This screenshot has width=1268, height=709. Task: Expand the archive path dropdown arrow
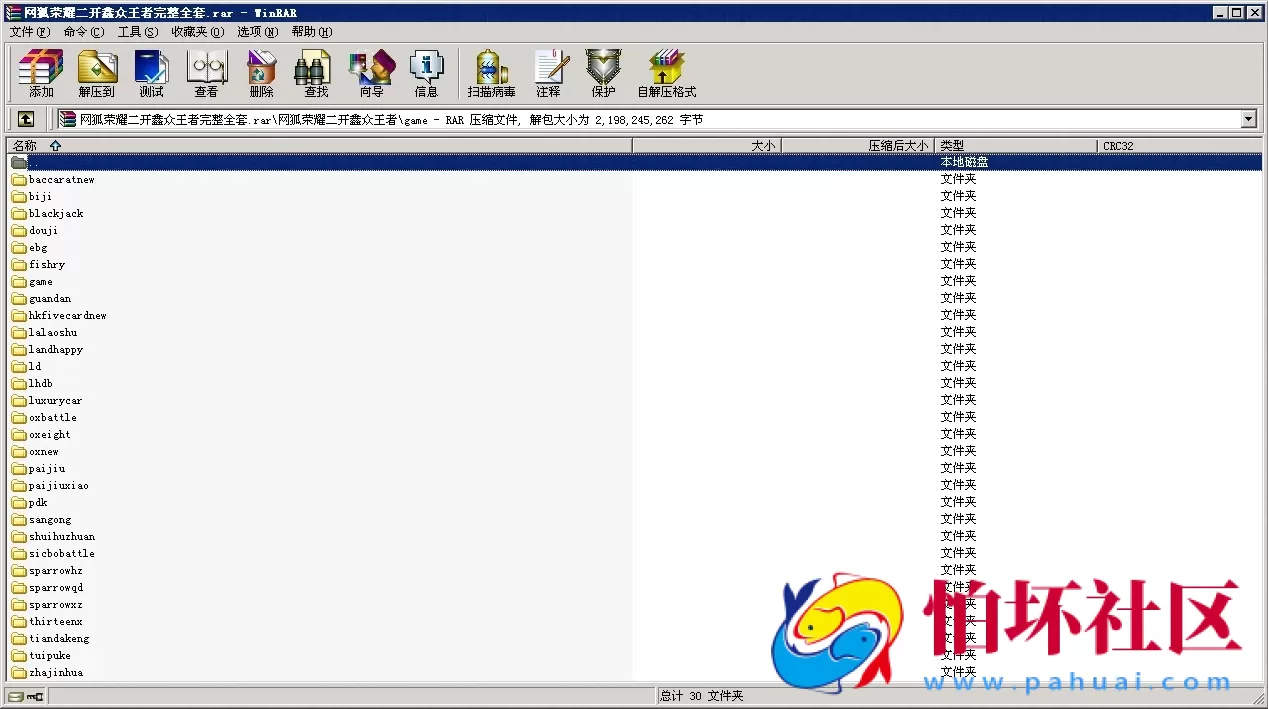(x=1248, y=120)
